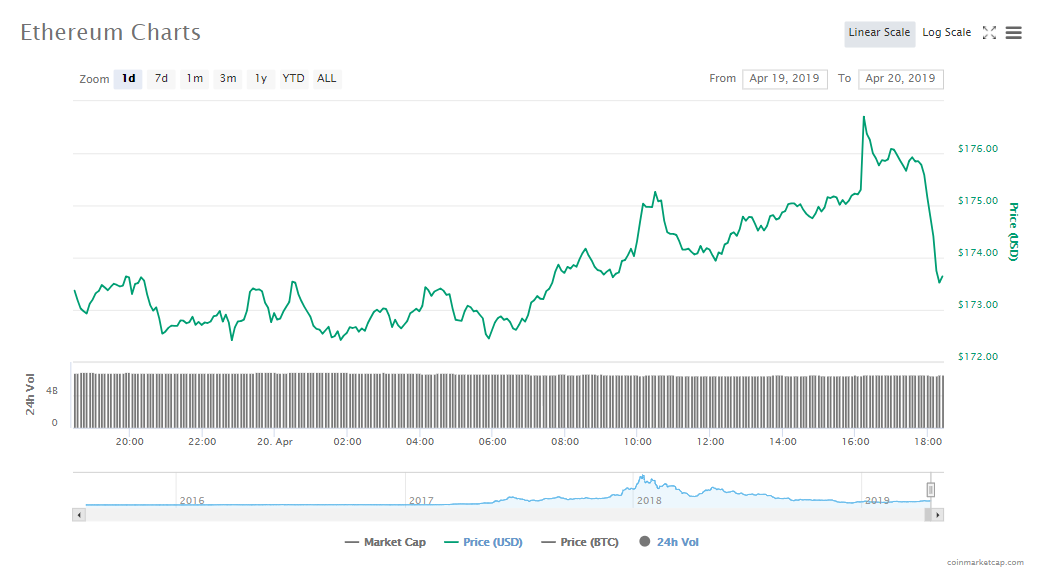The height and width of the screenshot is (582, 1040).
Task: Click navigator scrollbar left arrow
Action: click(x=78, y=514)
